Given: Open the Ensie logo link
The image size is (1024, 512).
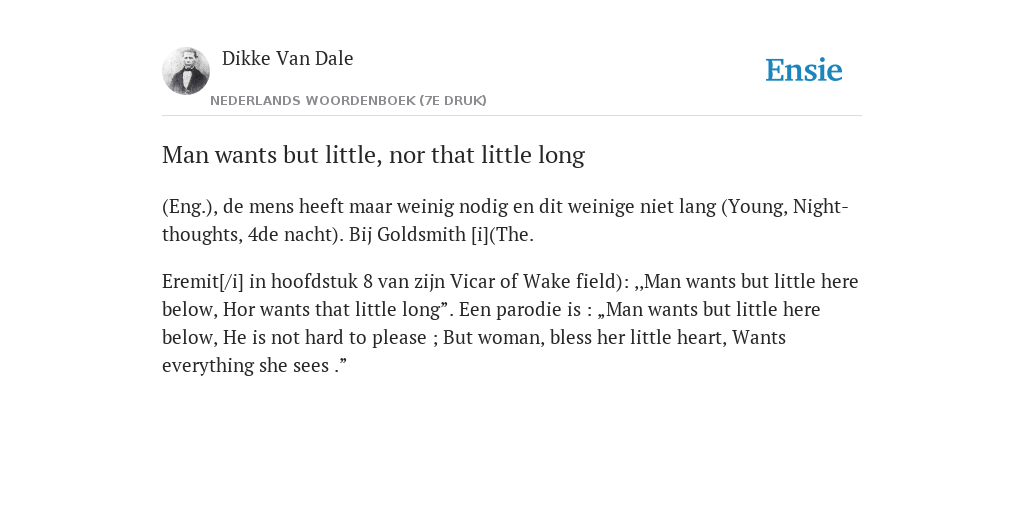Looking at the screenshot, I should tap(804, 70).
